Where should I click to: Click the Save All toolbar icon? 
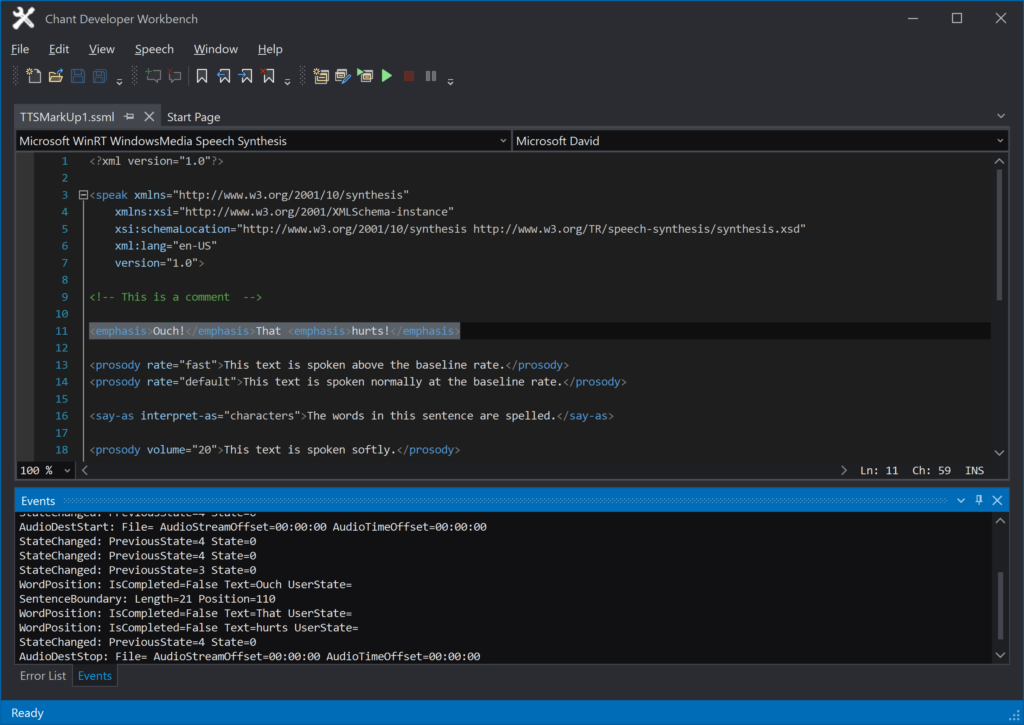tap(100, 76)
